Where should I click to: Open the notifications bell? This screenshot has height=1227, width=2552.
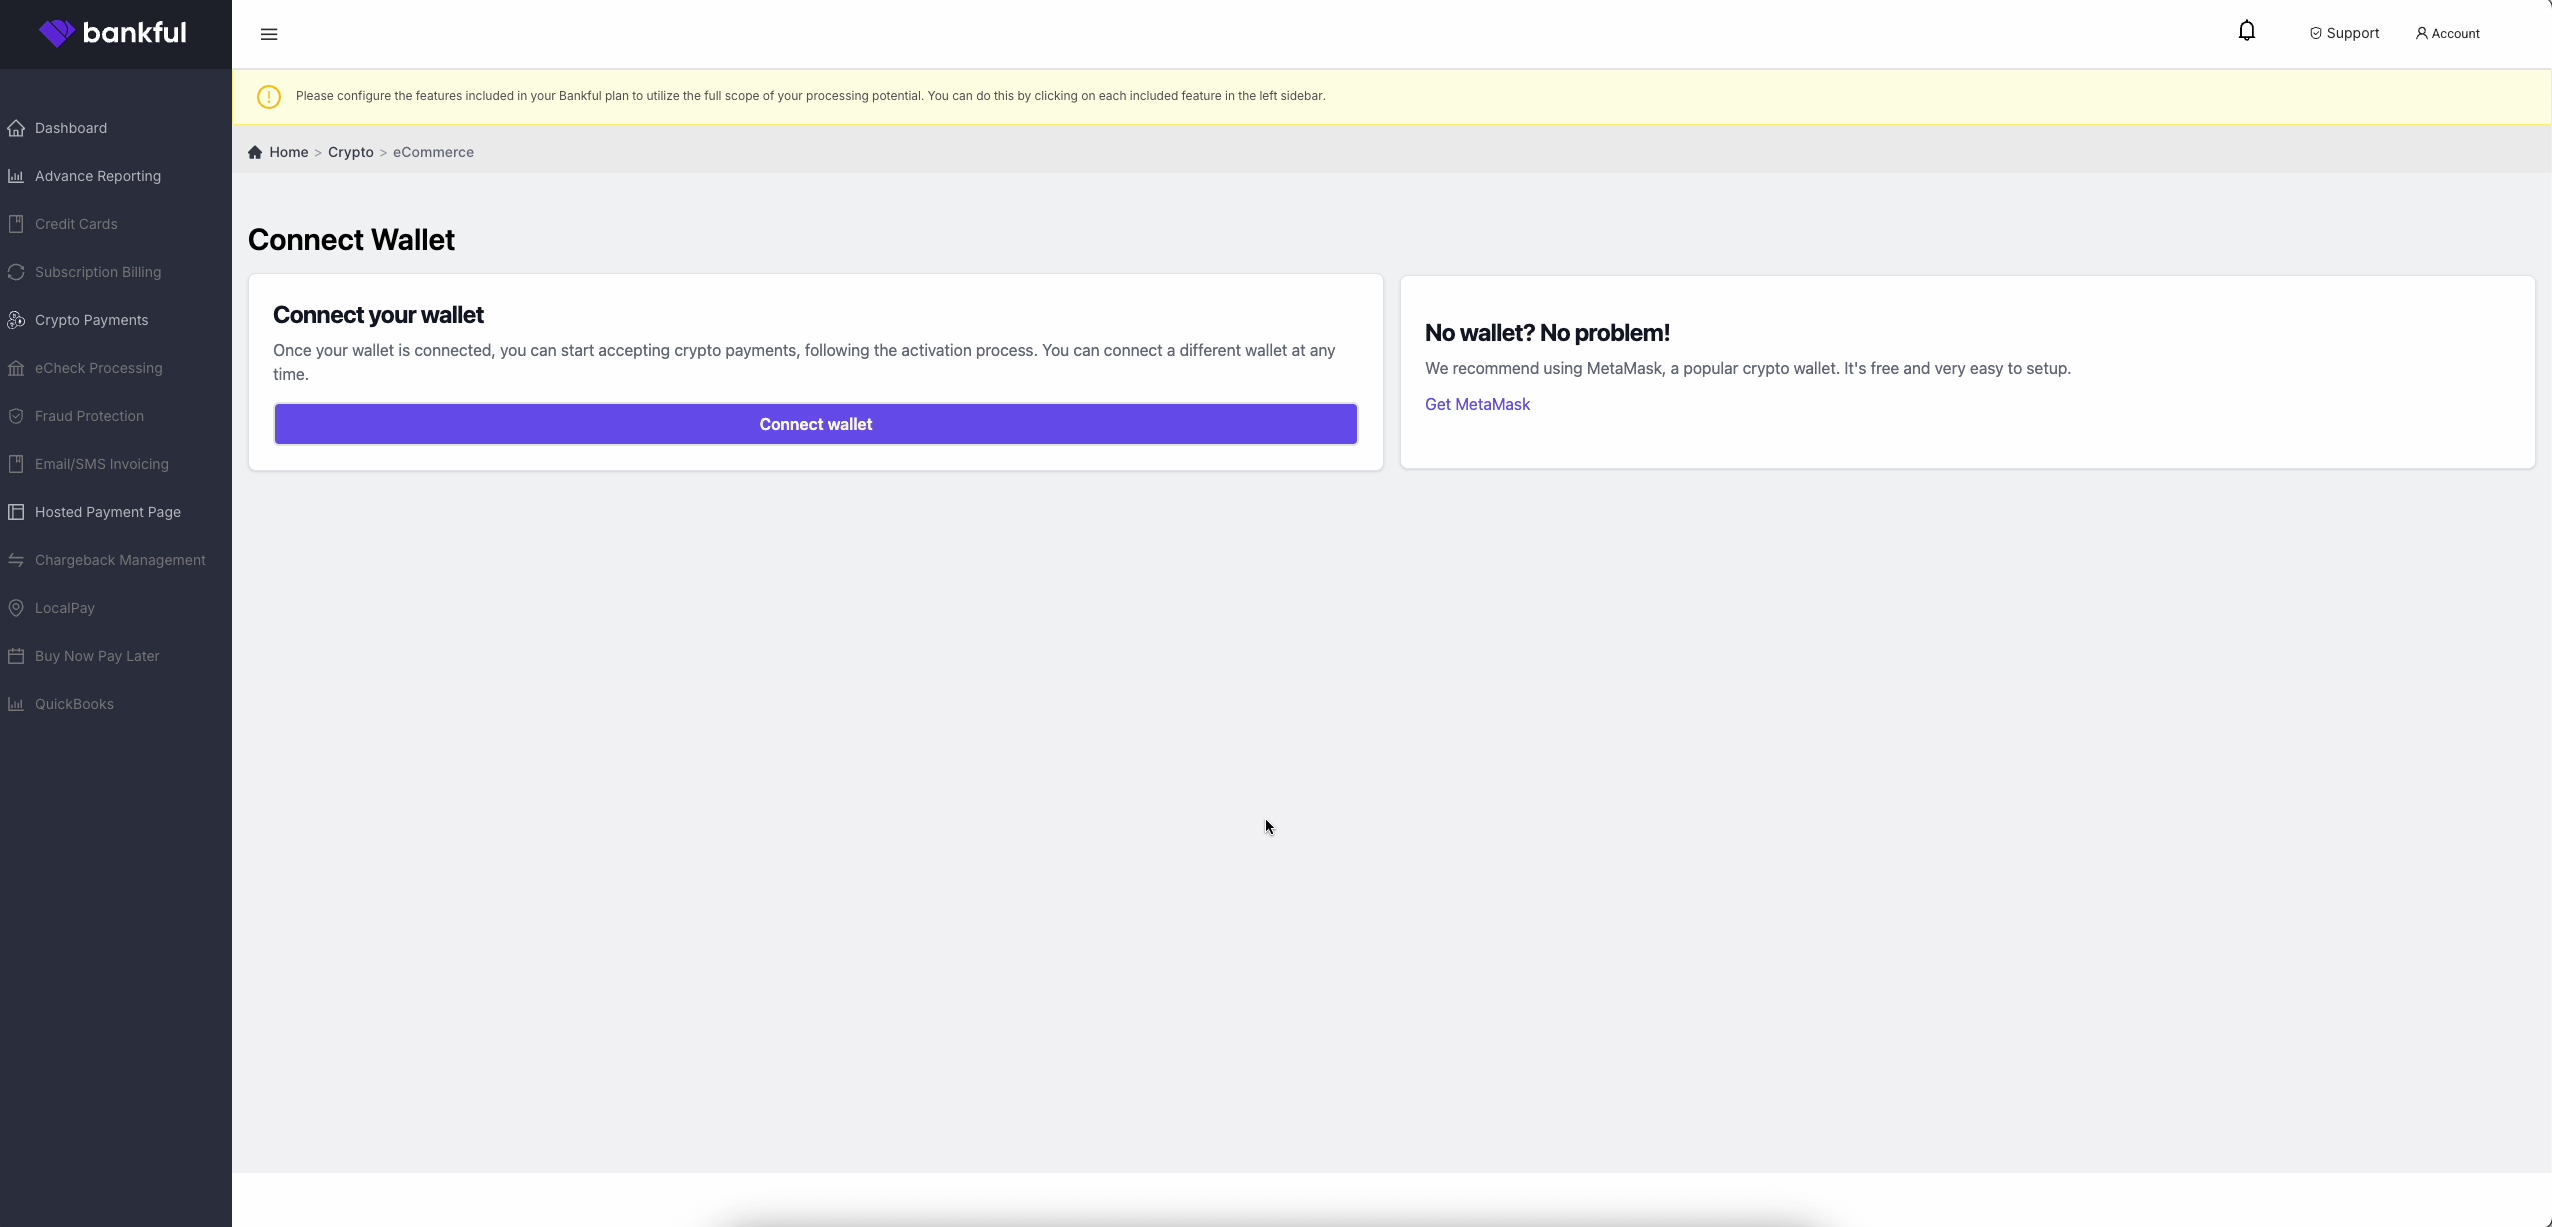click(x=2247, y=31)
